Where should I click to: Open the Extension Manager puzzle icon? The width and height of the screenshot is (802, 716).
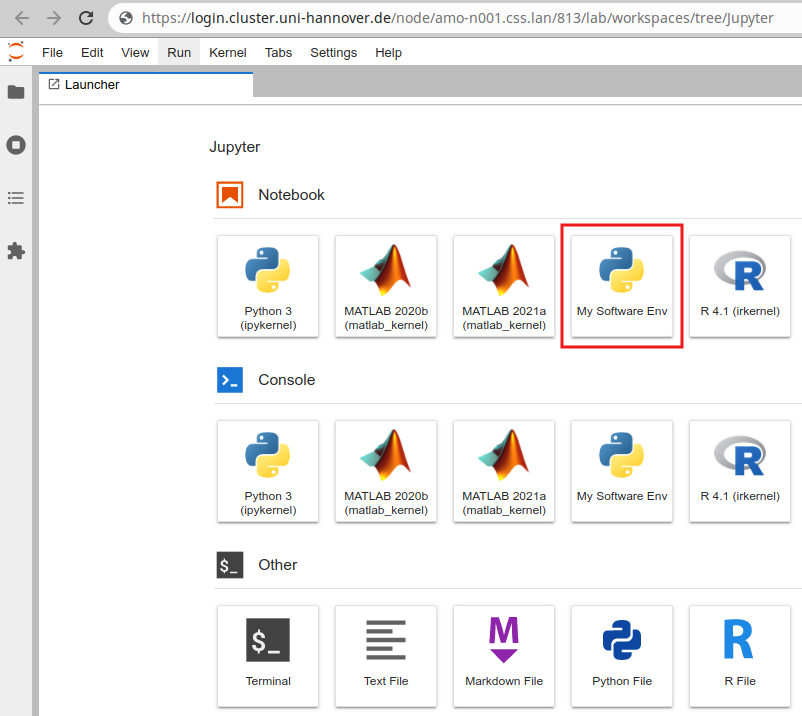click(x=16, y=251)
